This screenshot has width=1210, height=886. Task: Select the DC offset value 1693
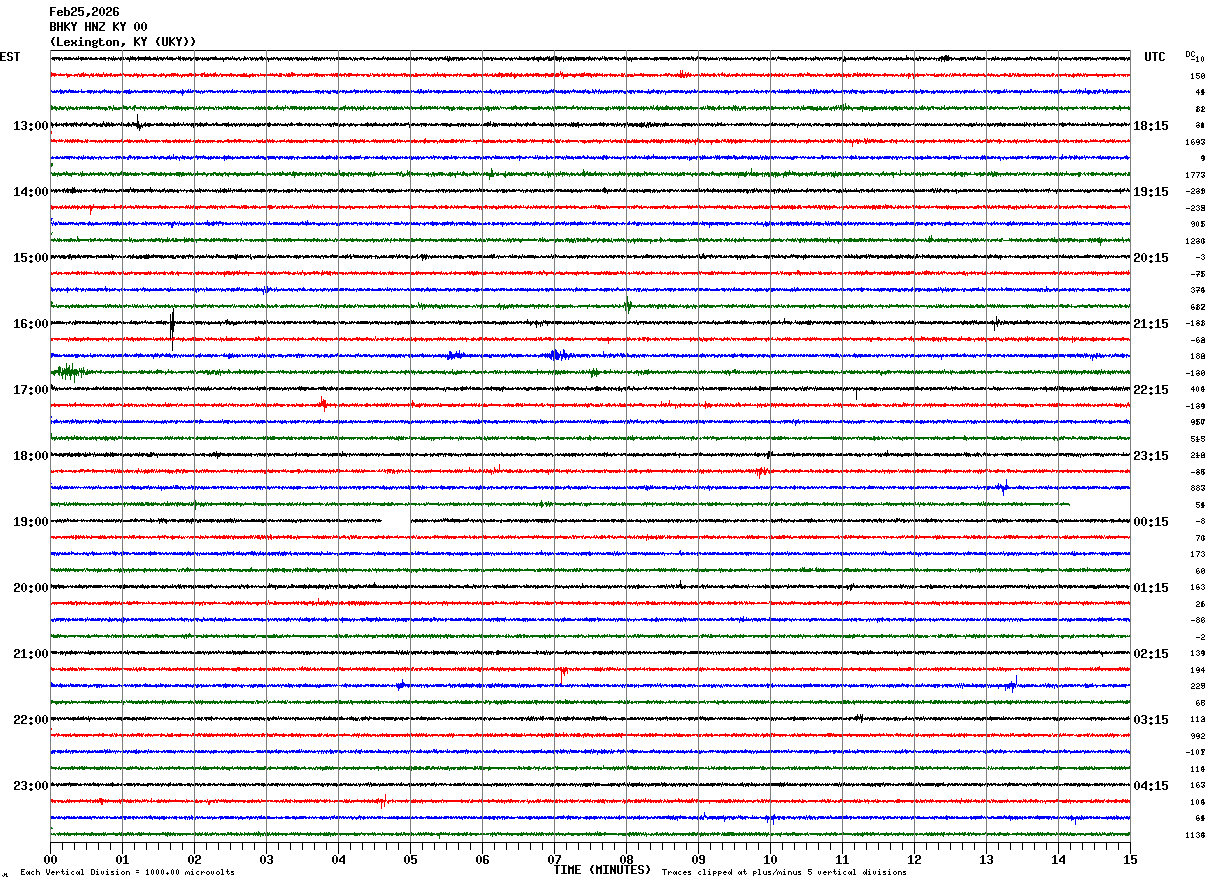tap(1195, 142)
